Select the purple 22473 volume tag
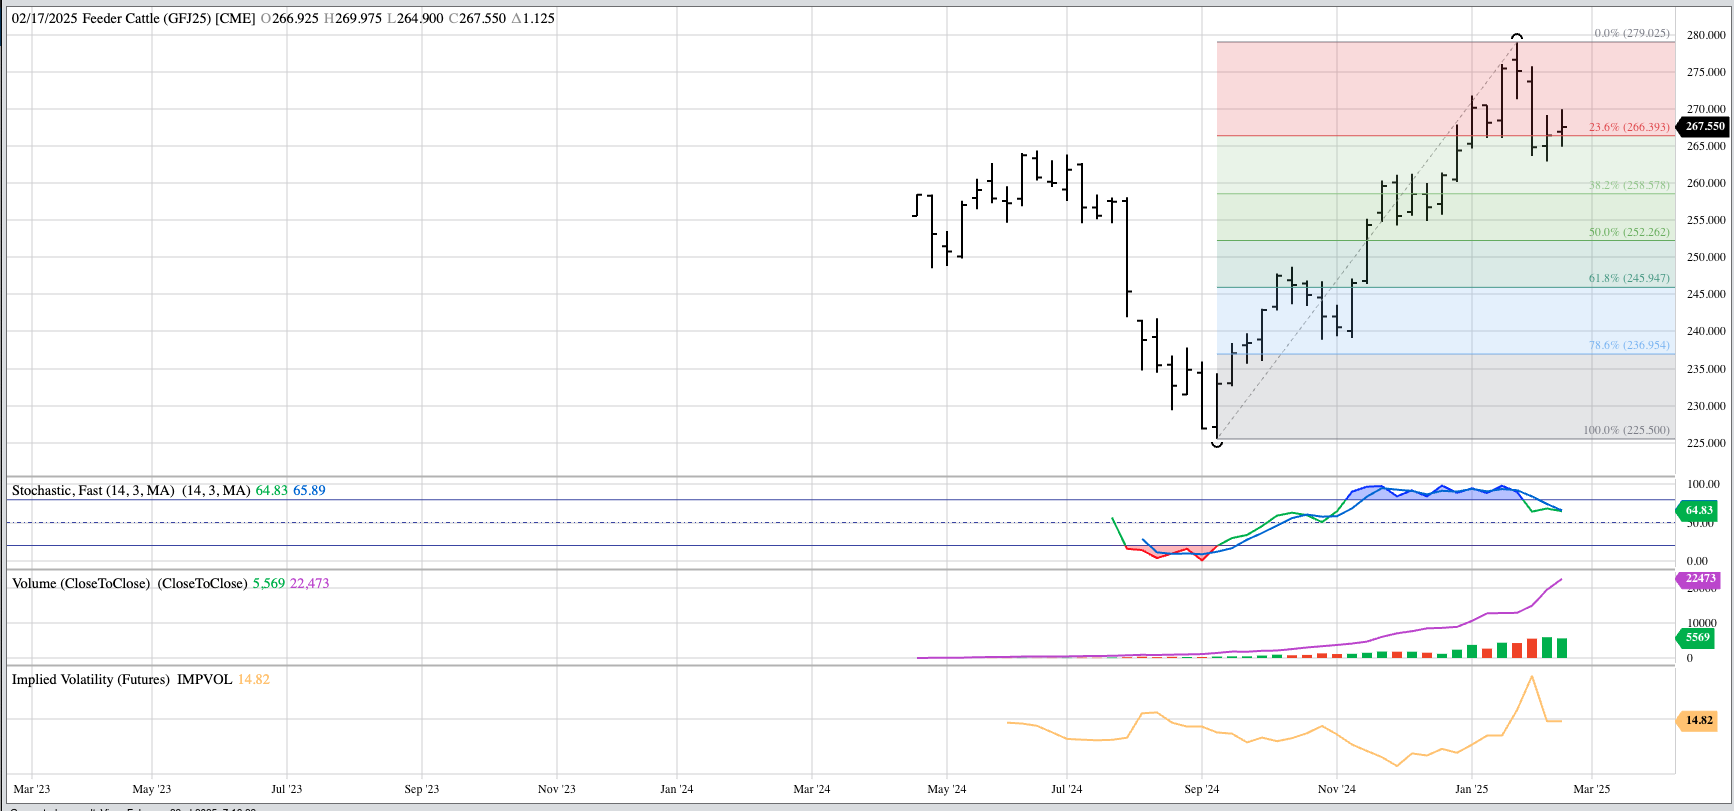Image resolution: width=1734 pixels, height=811 pixels. coord(1699,579)
